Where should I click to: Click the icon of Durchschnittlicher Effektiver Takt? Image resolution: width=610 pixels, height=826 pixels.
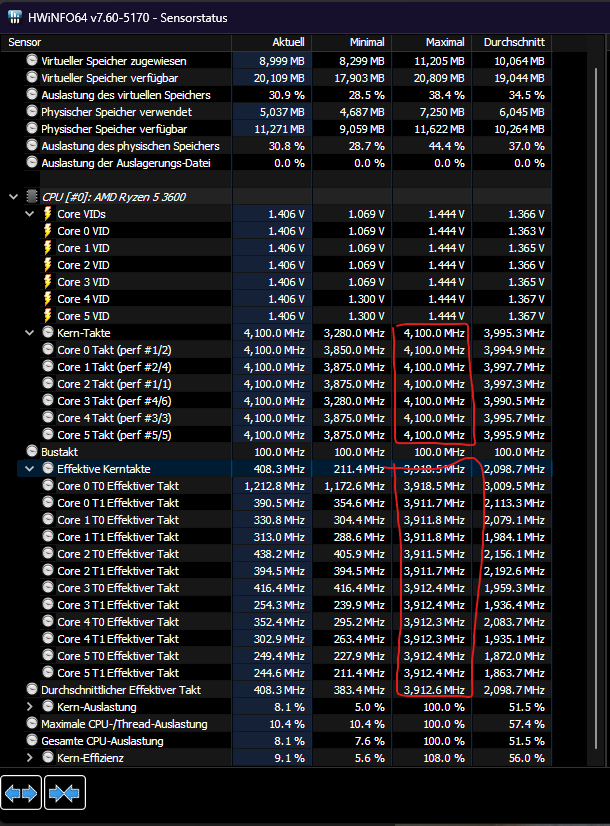click(32, 689)
